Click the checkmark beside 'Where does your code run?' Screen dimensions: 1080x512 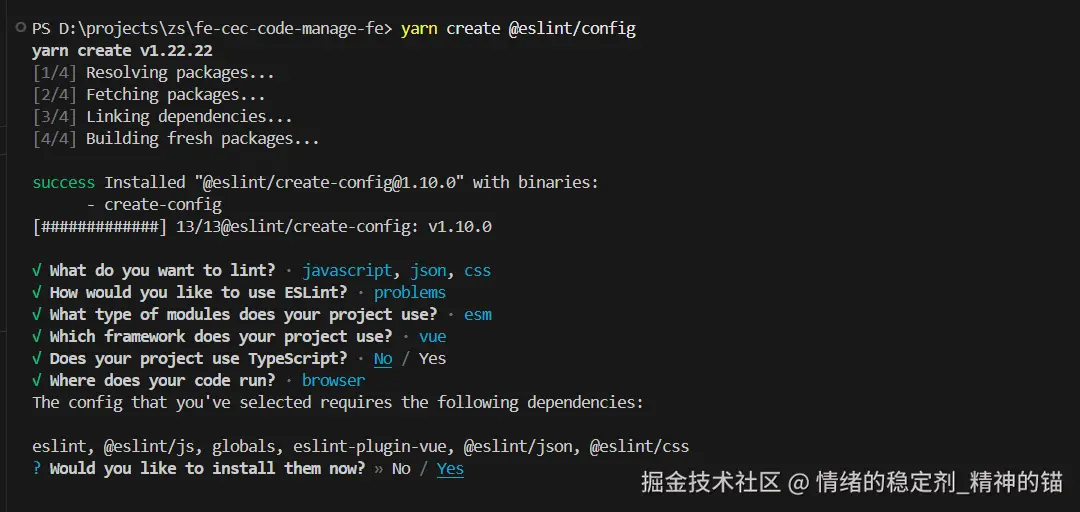(x=37, y=380)
